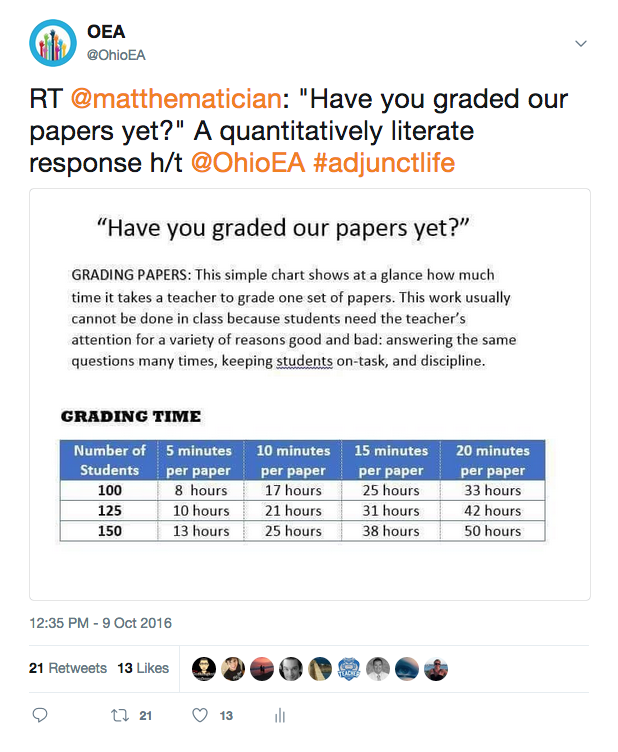
Task: View the 21 Retweets list
Action: [68, 668]
